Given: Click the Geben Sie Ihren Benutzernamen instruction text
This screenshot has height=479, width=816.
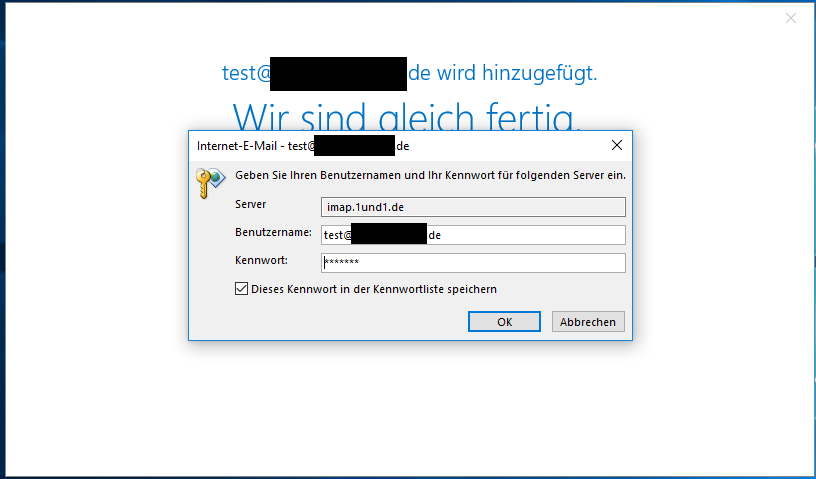Looking at the screenshot, I should tap(430, 175).
